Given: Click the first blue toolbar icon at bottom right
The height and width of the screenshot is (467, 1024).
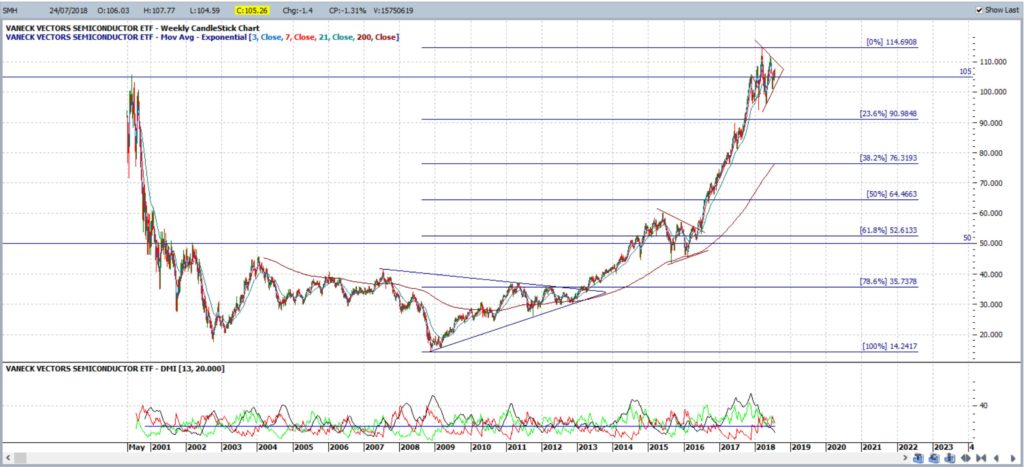Looking at the screenshot, I should click(x=919, y=458).
